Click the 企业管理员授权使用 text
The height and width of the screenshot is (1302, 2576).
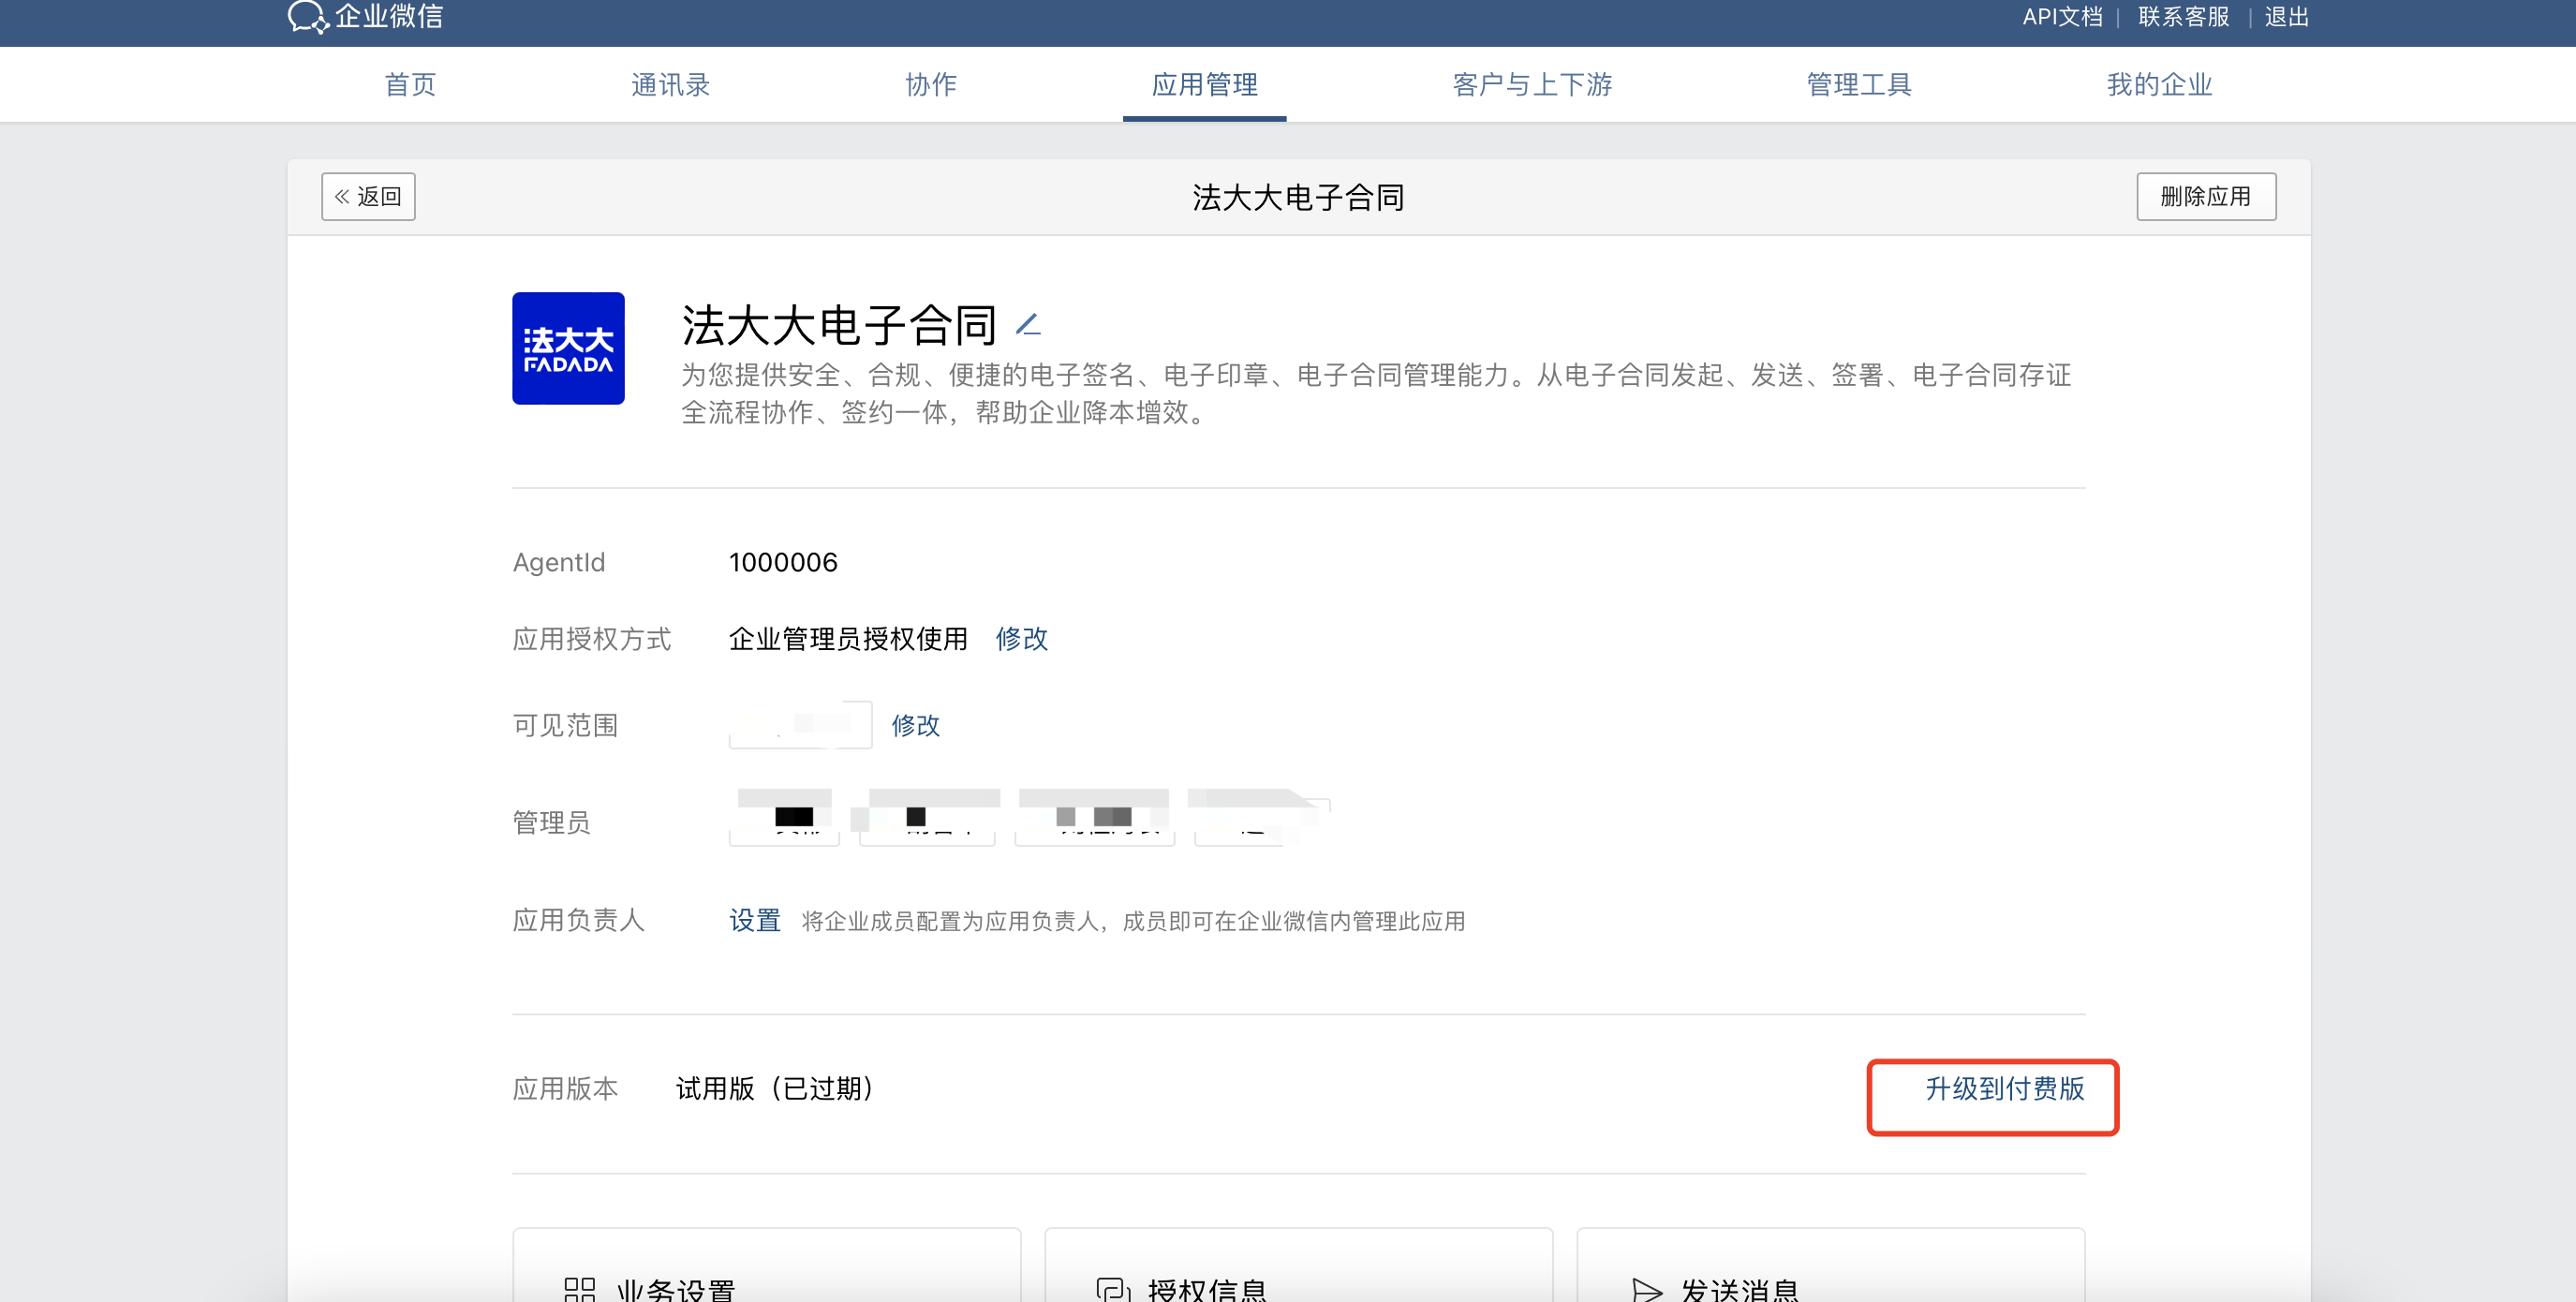point(848,638)
